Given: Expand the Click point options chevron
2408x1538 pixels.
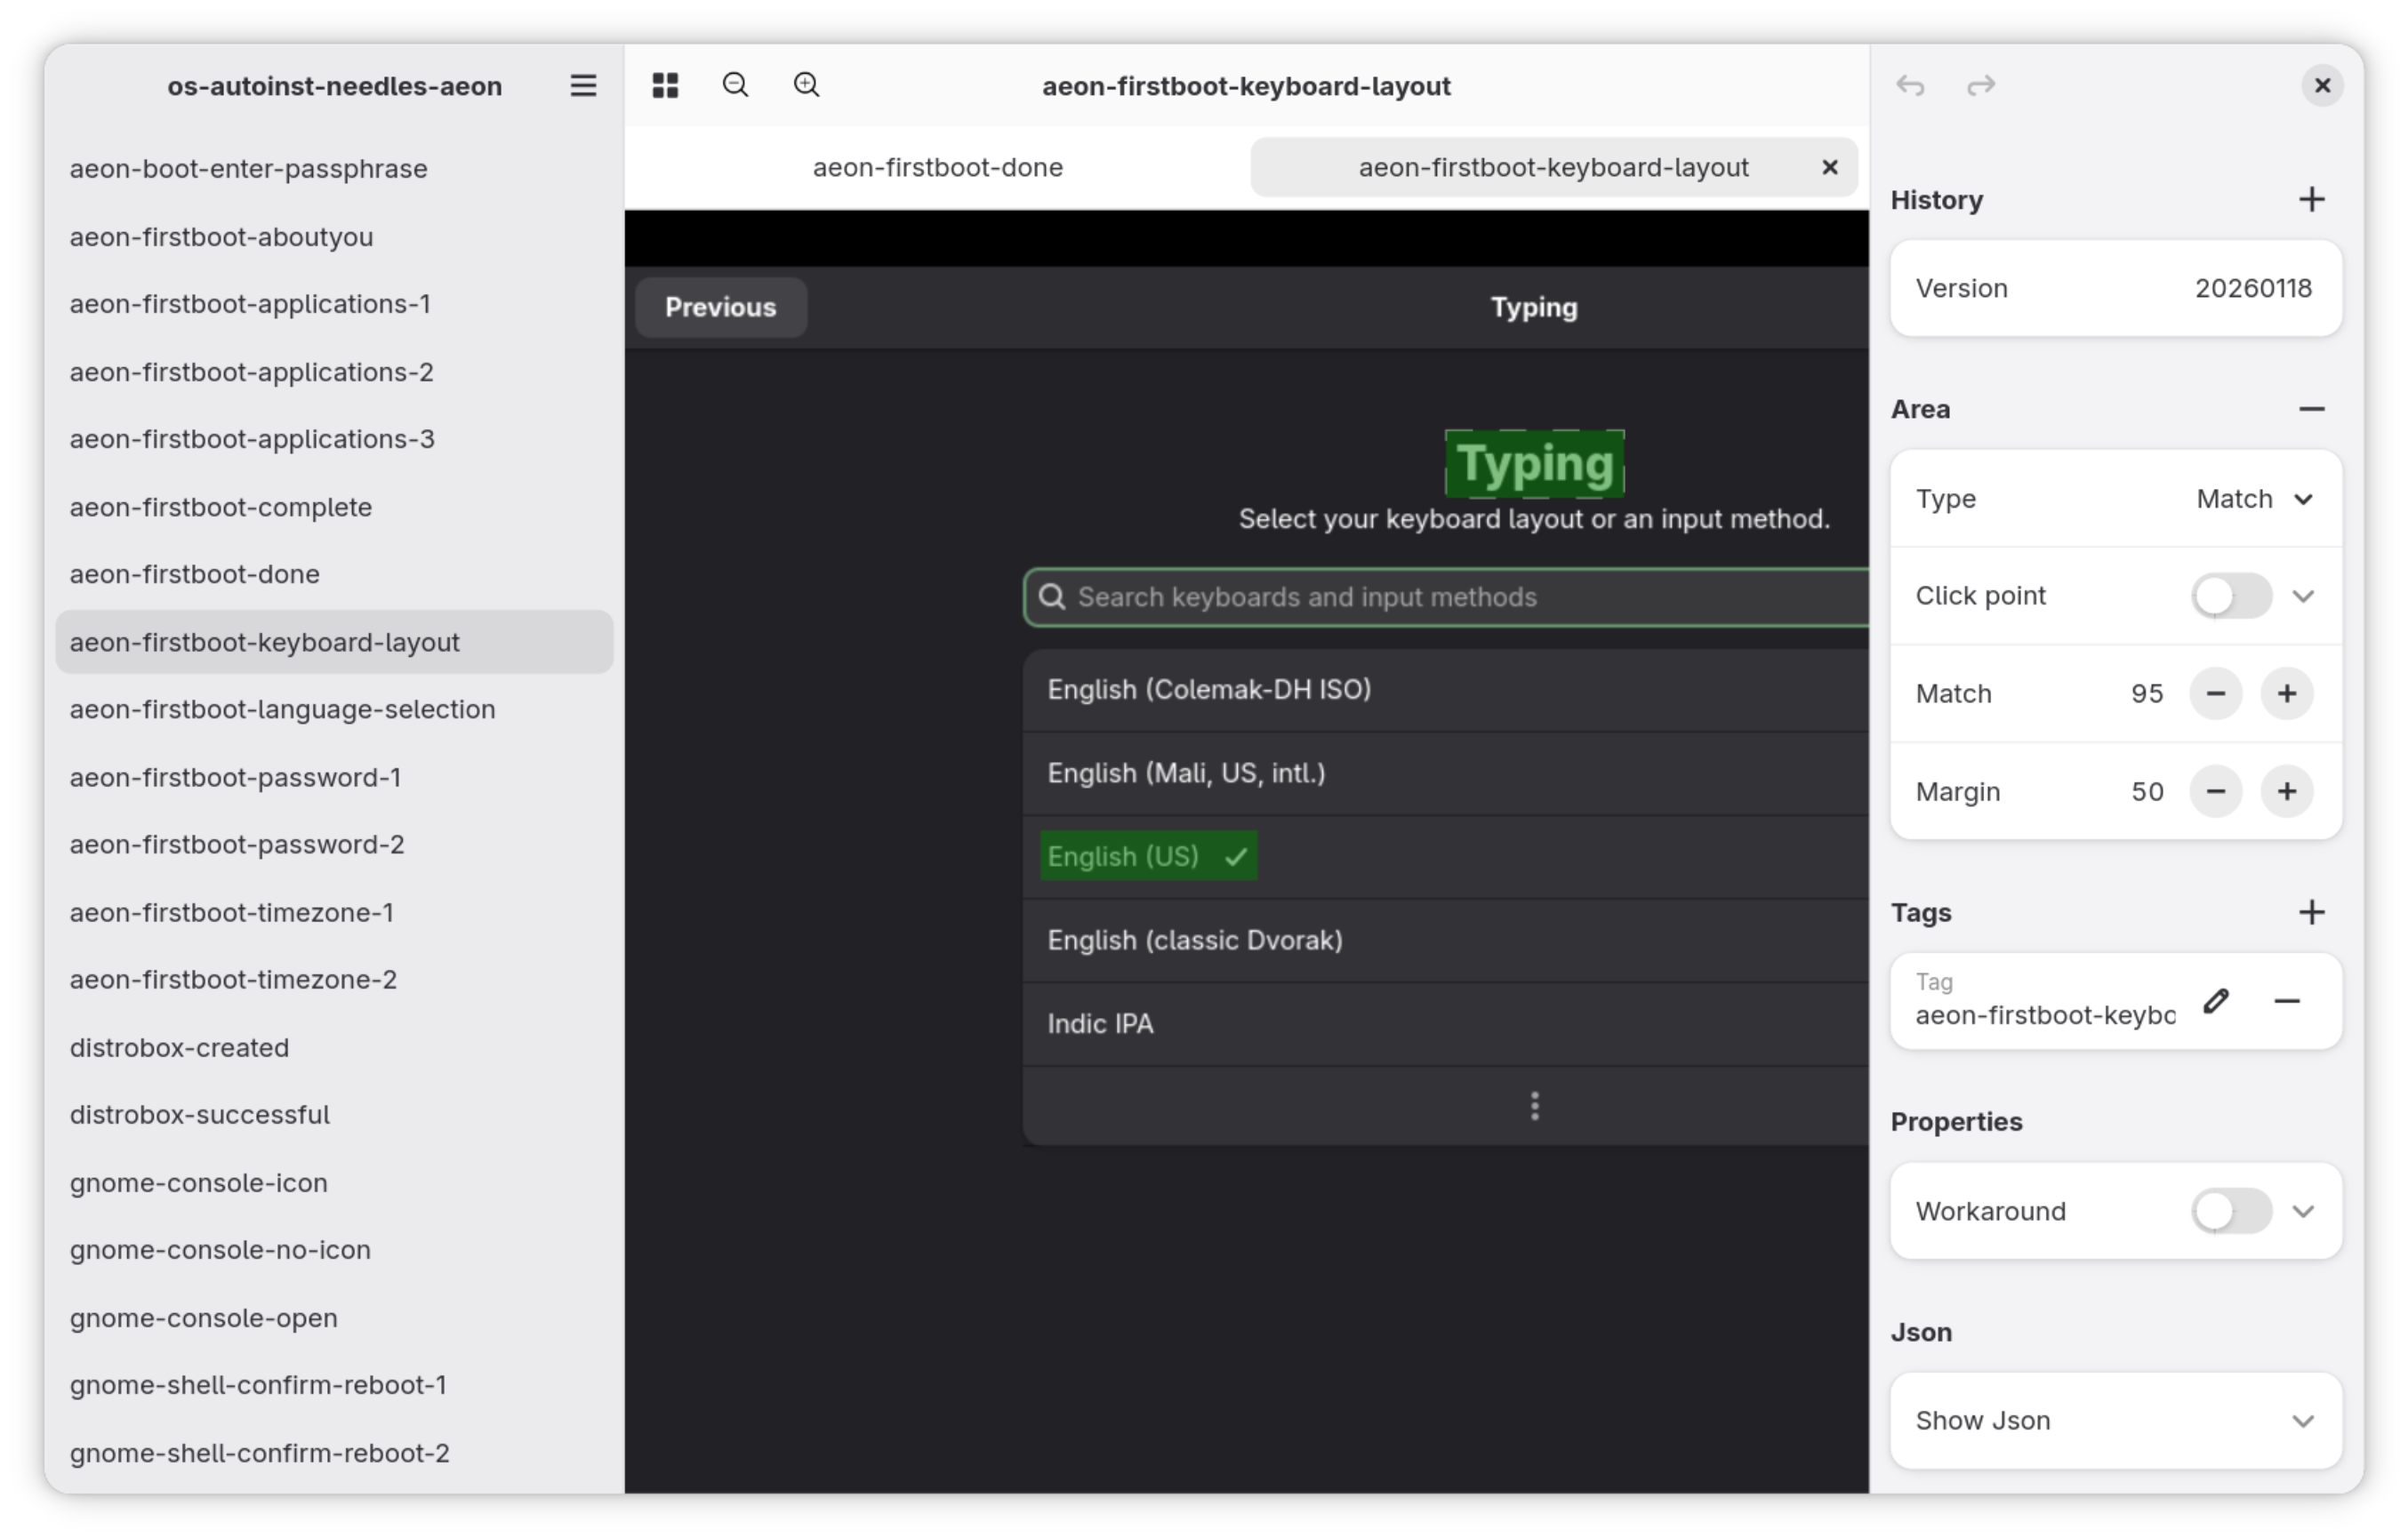Looking at the screenshot, I should coord(2303,596).
